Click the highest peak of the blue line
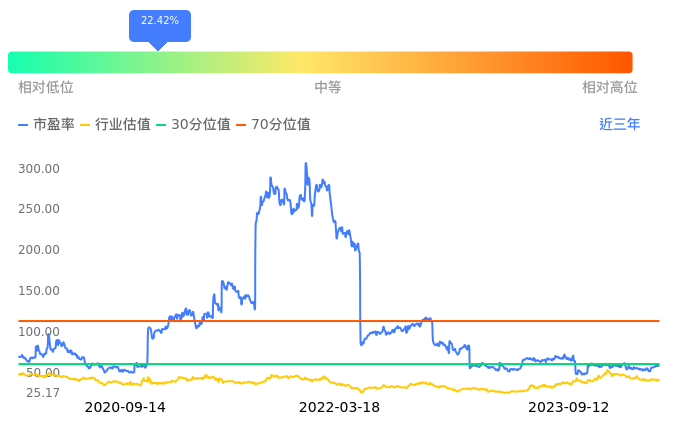 click(305, 163)
